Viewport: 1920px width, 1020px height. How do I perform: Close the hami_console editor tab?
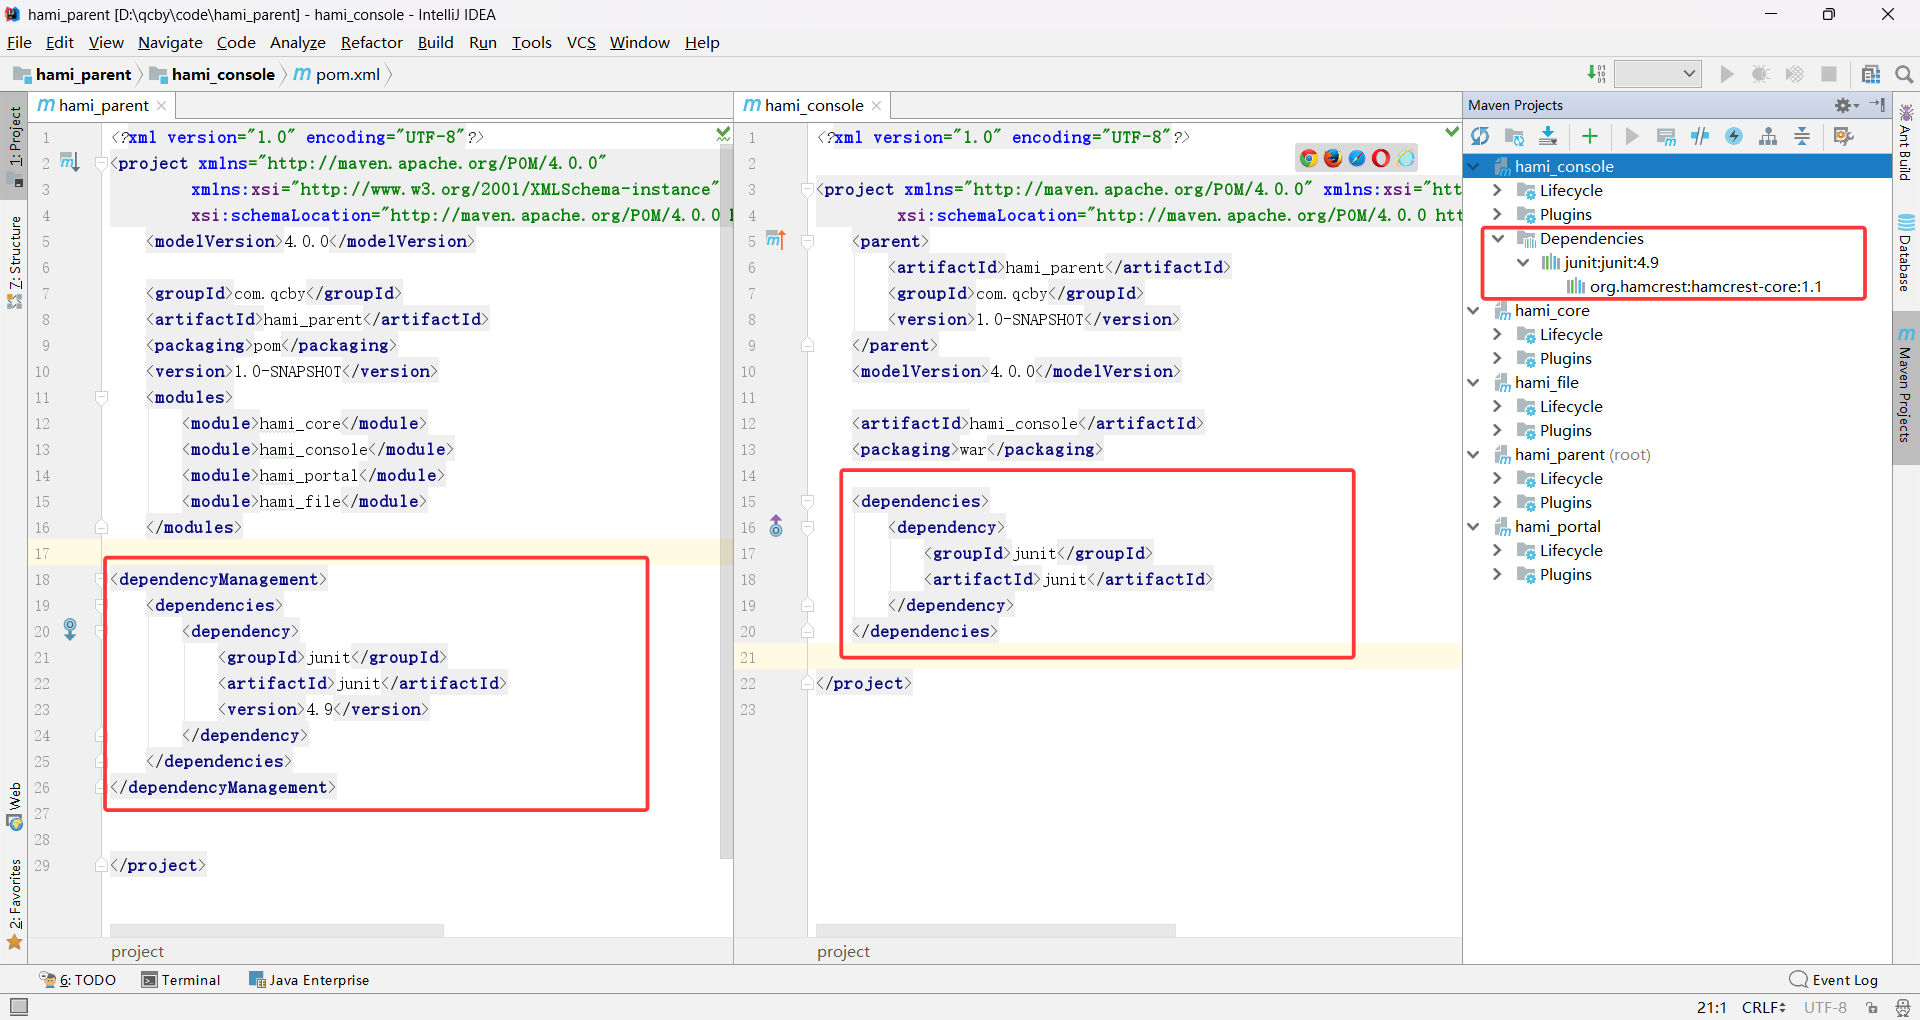[x=876, y=105]
